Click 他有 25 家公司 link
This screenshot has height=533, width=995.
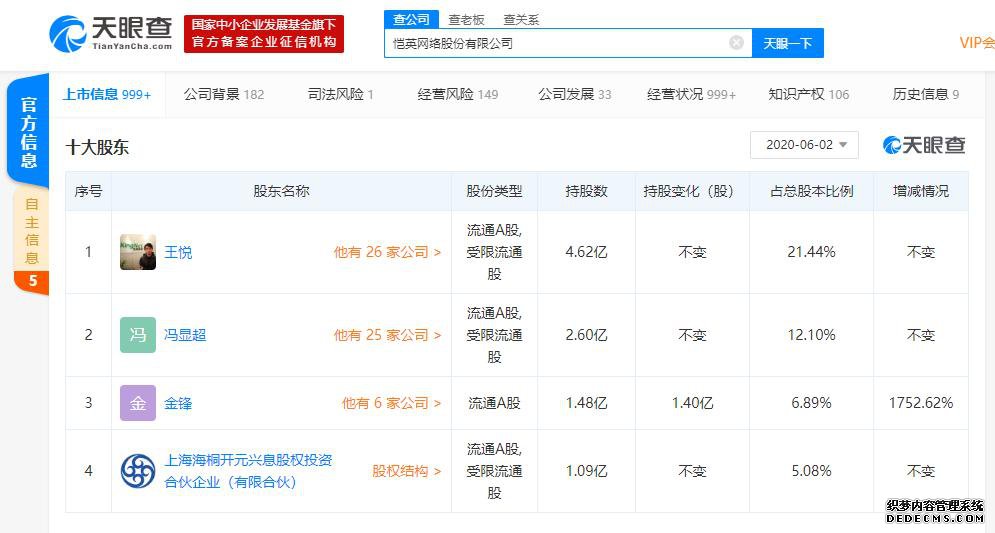(x=387, y=335)
